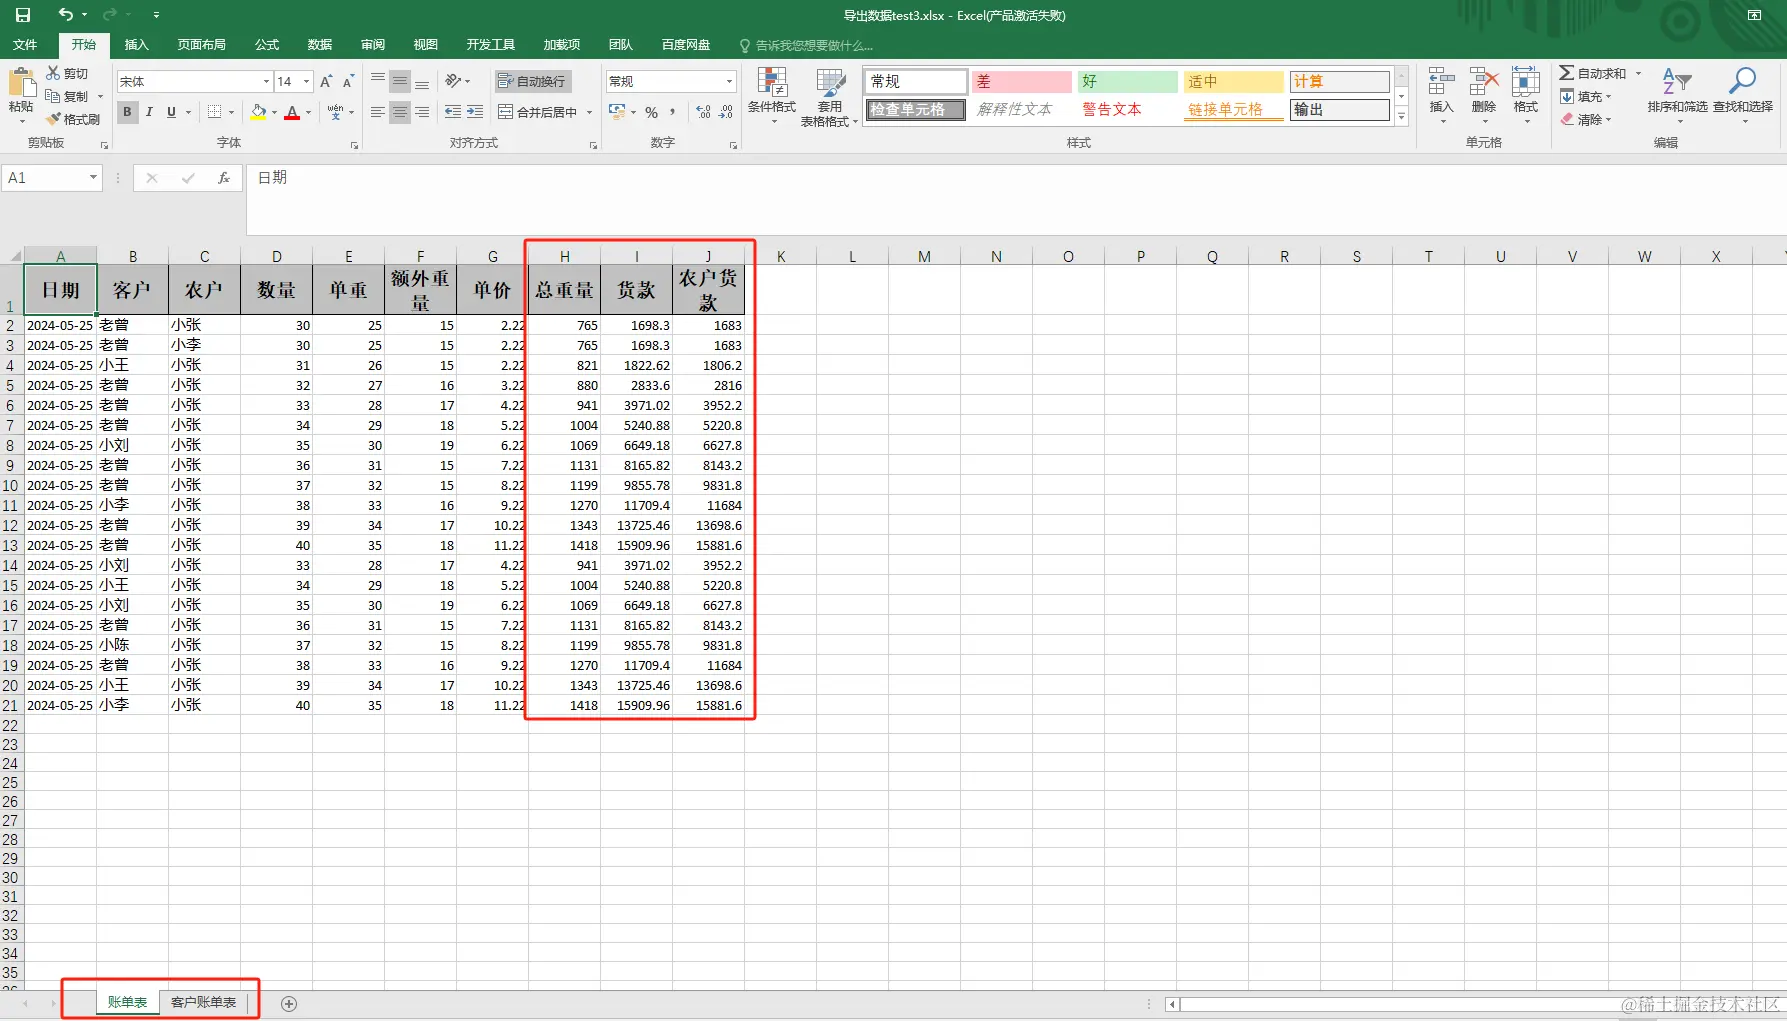The width and height of the screenshot is (1787, 1021).
Task: Open the font name dropdown (宋体)
Action: click(266, 81)
